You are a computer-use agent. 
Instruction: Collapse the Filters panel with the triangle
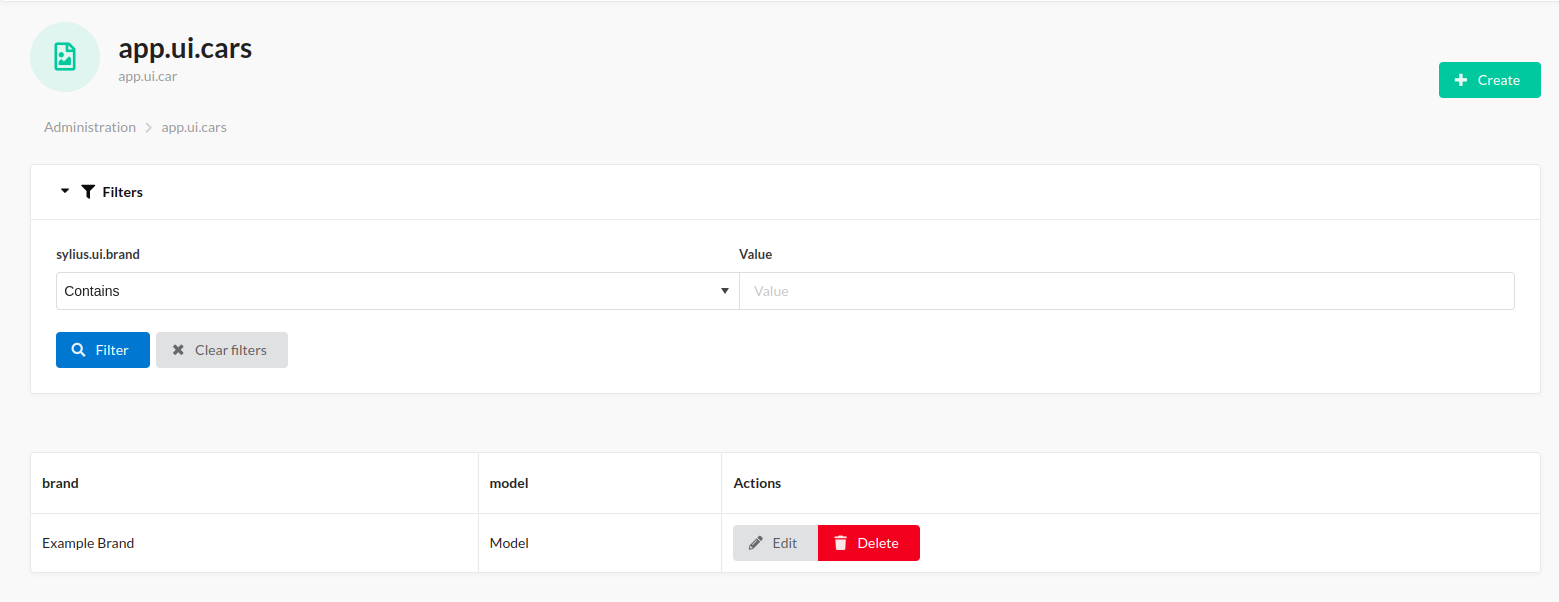tap(65, 191)
